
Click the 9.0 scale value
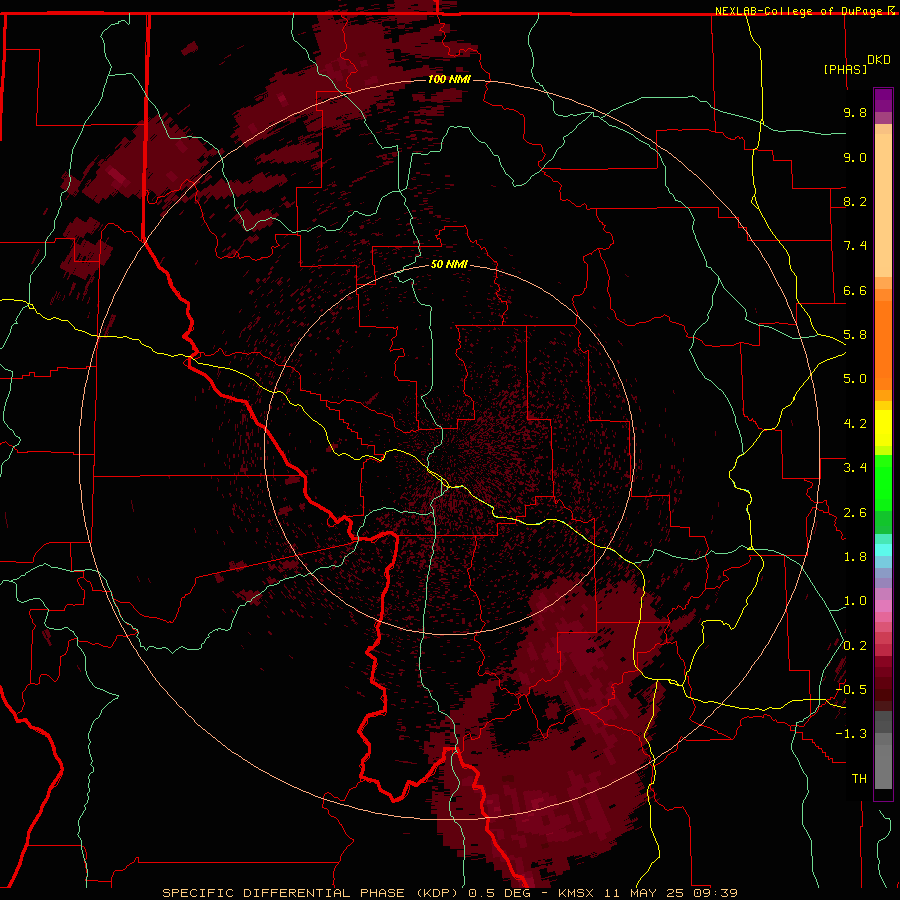(855, 157)
